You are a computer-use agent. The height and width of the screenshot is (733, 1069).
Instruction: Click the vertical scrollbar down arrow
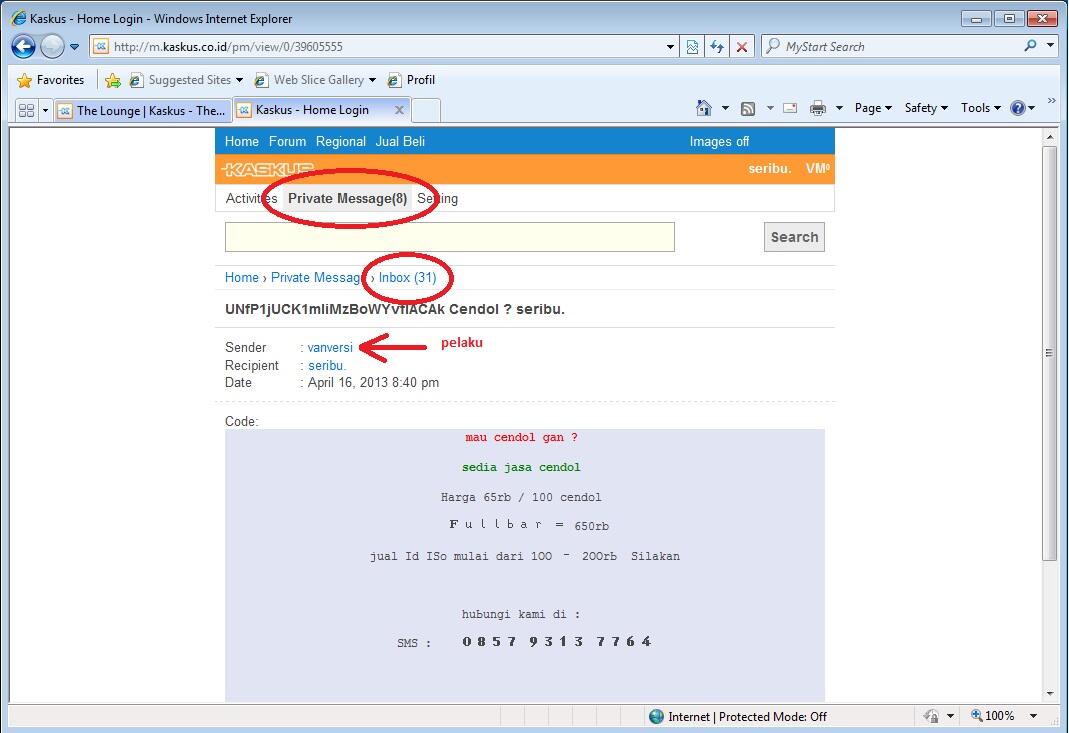click(1050, 693)
